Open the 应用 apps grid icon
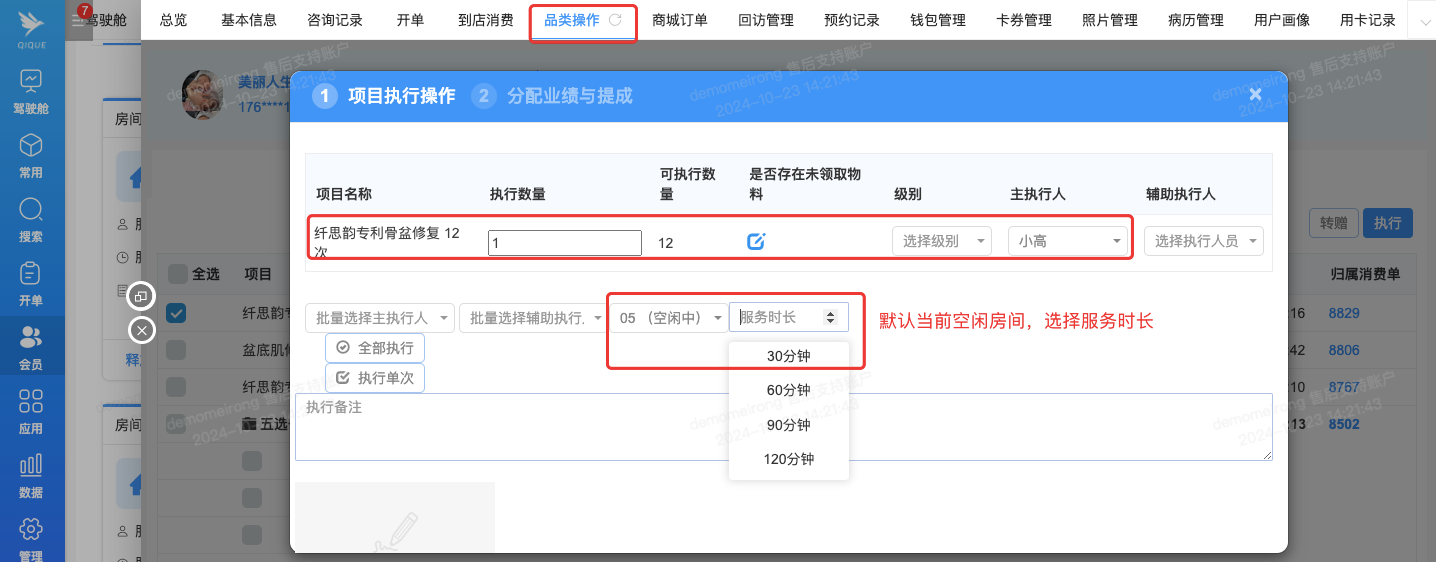This screenshot has height=562, width=1436. coord(31,402)
